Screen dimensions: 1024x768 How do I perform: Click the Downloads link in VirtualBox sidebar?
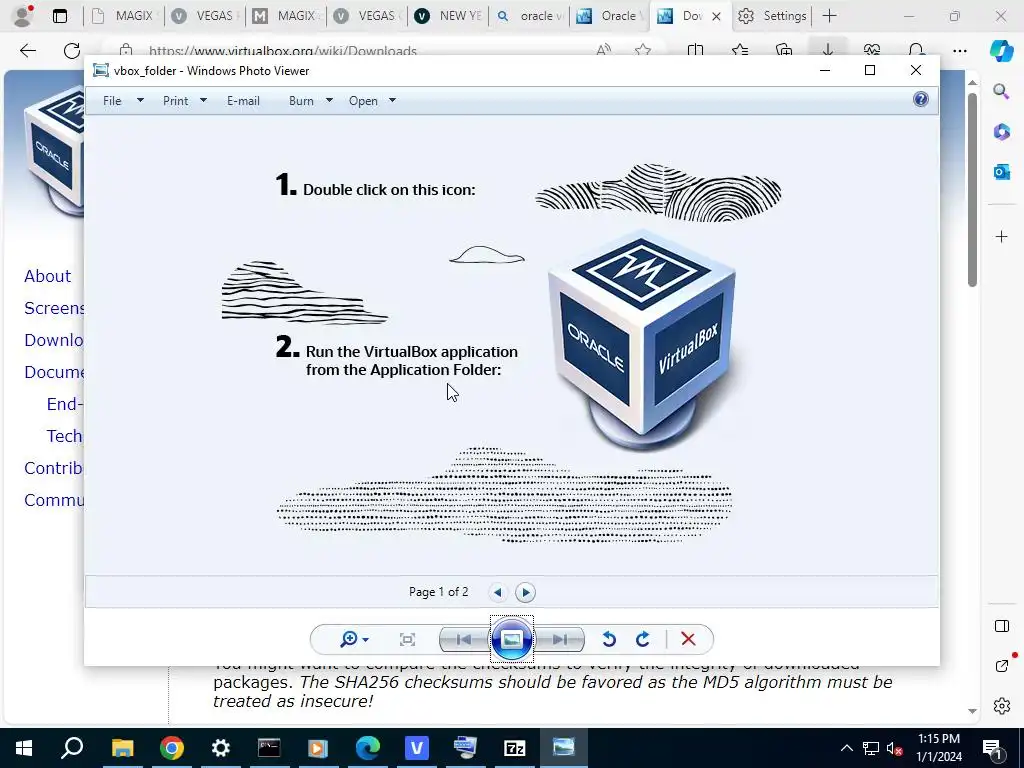click(x=54, y=340)
